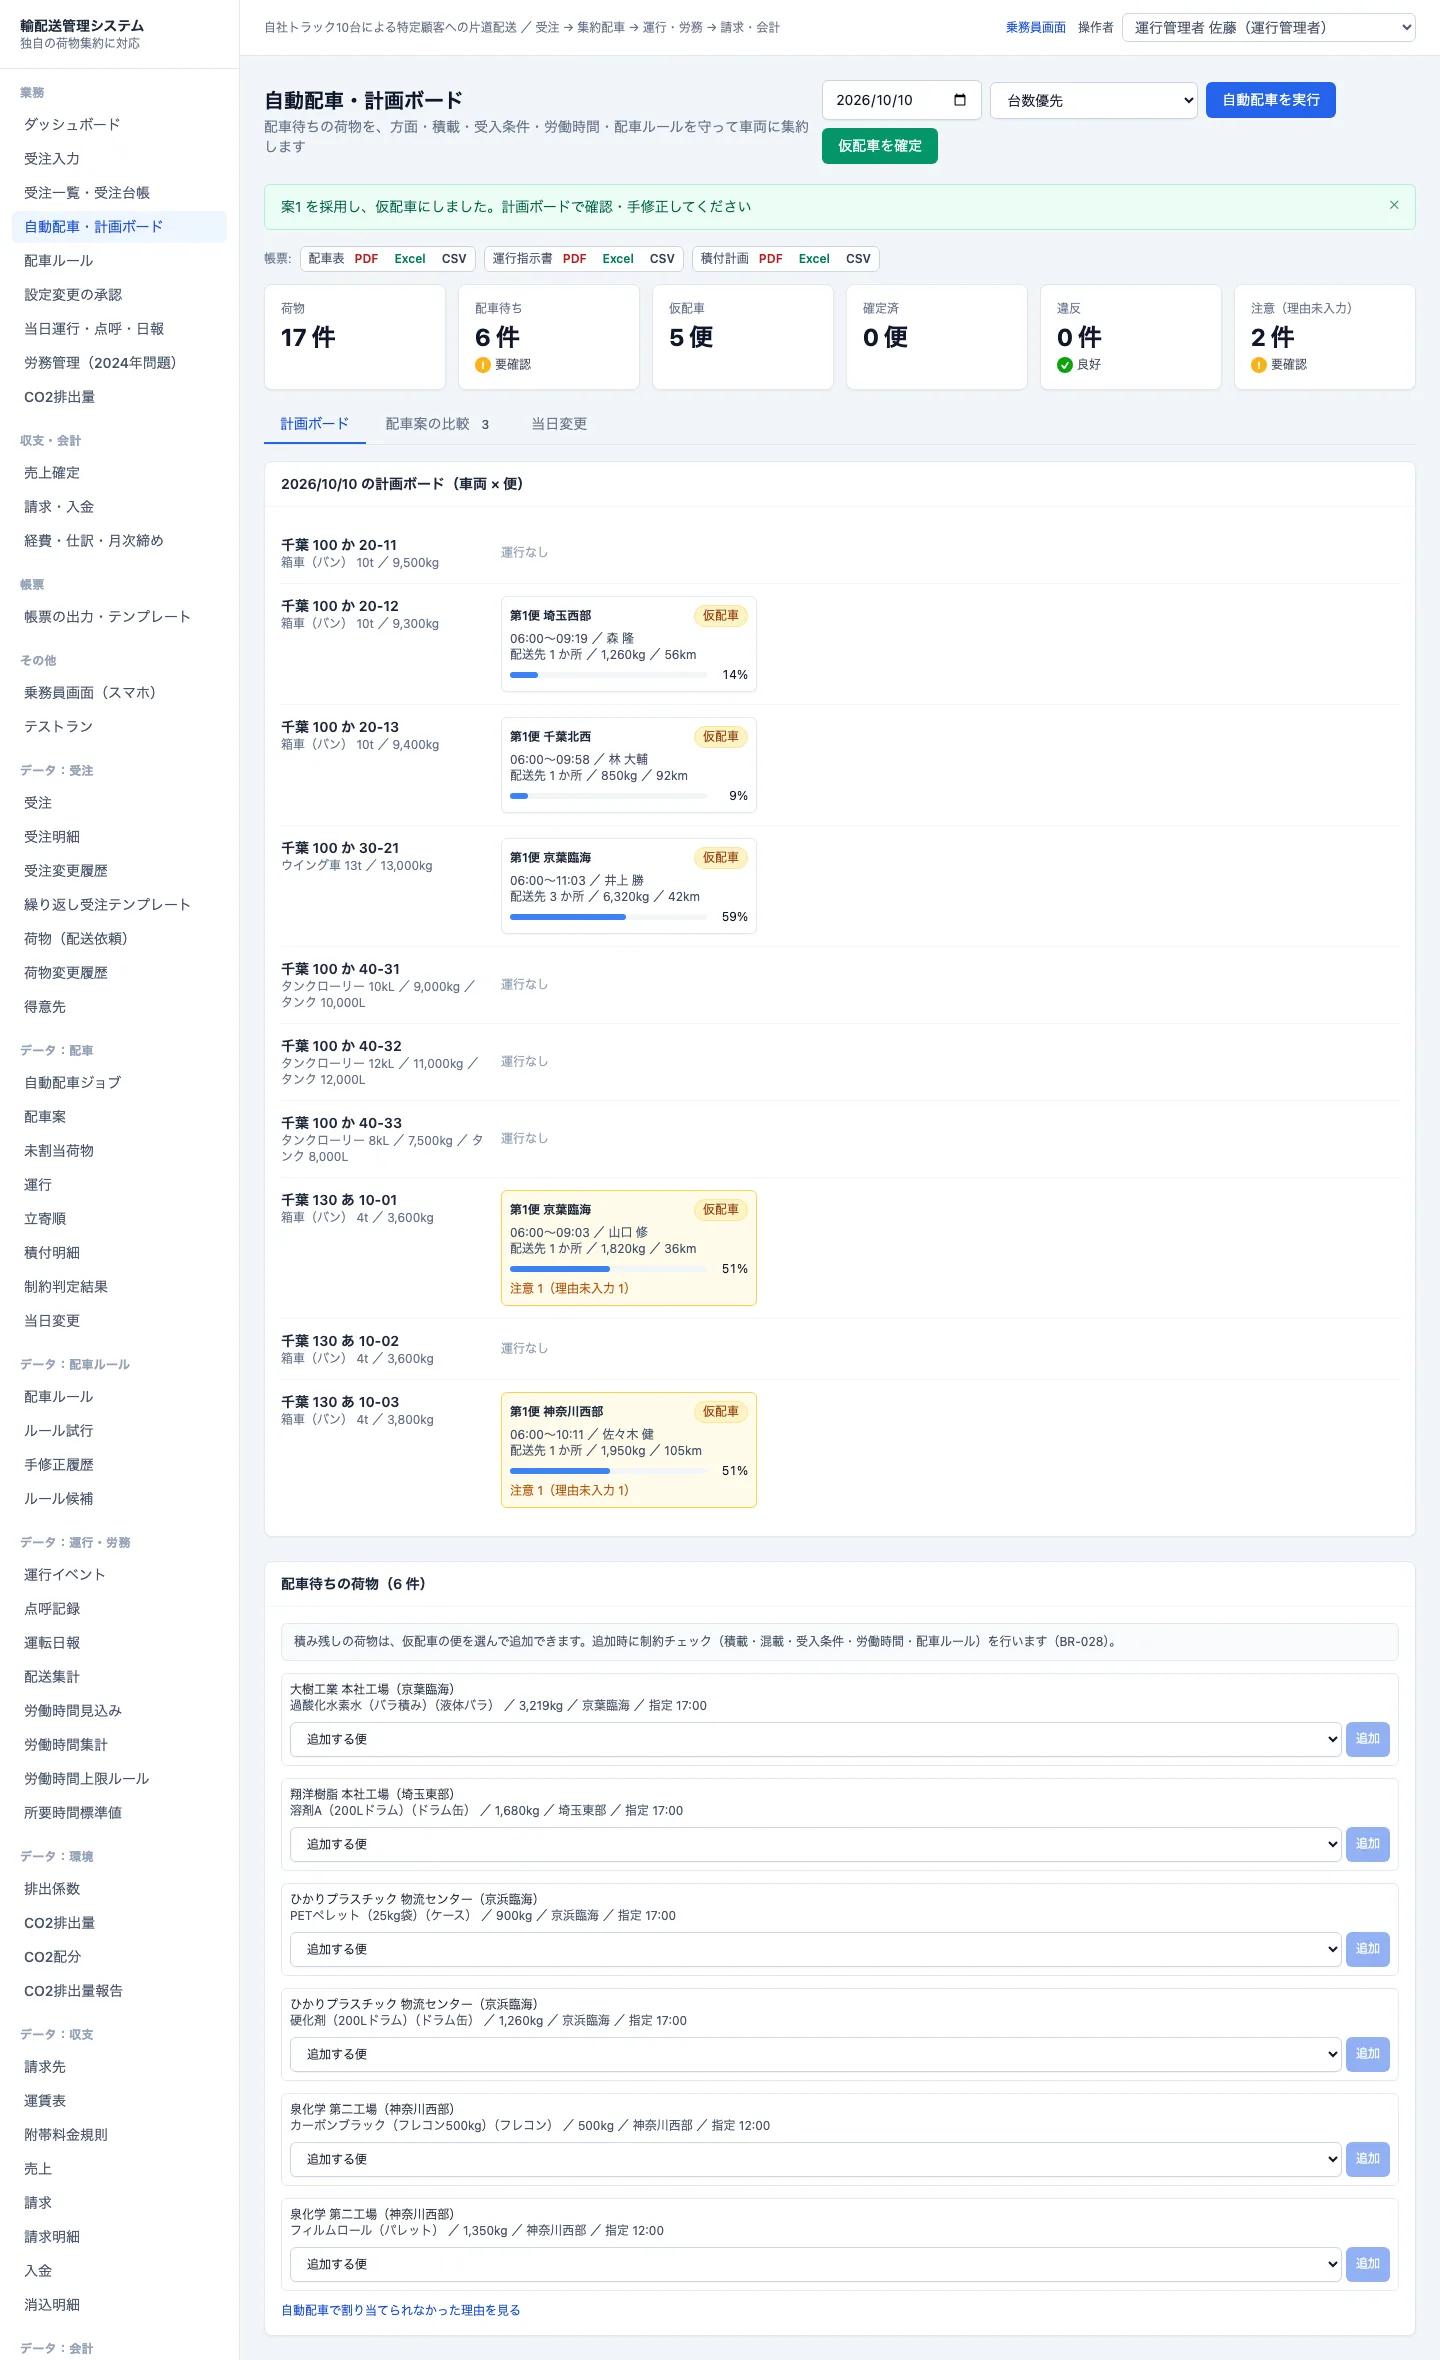The height and width of the screenshot is (2360, 1440).
Task: Open 第1便 千葉北西 trip card
Action: [629, 765]
